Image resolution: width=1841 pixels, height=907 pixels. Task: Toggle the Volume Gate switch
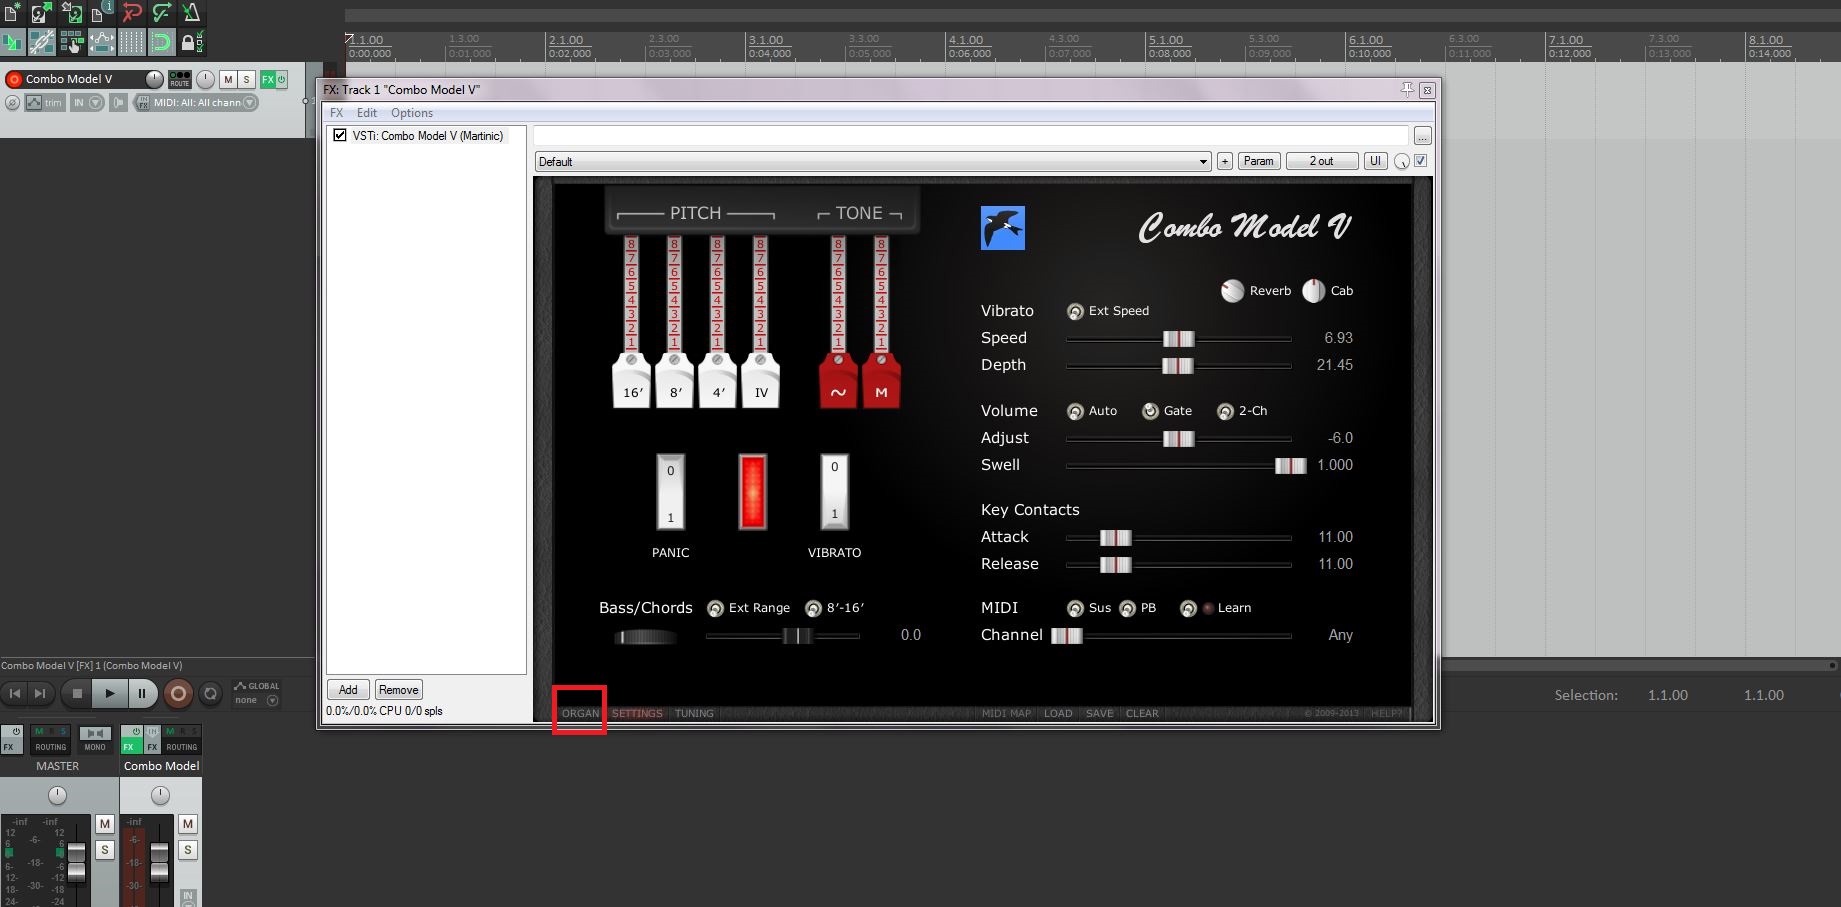point(1150,411)
